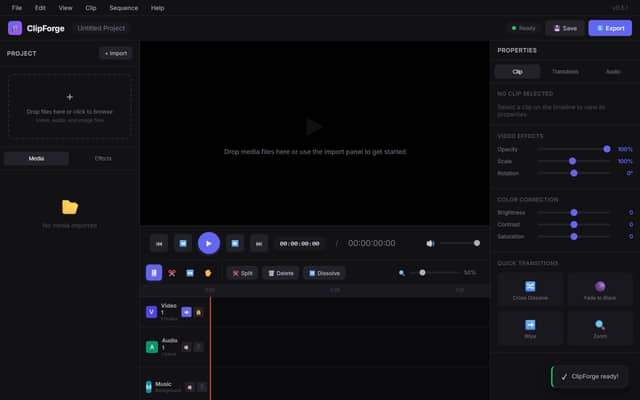Adjust the preview volume slider
Viewport: 640px width, 400px height.
[460, 243]
